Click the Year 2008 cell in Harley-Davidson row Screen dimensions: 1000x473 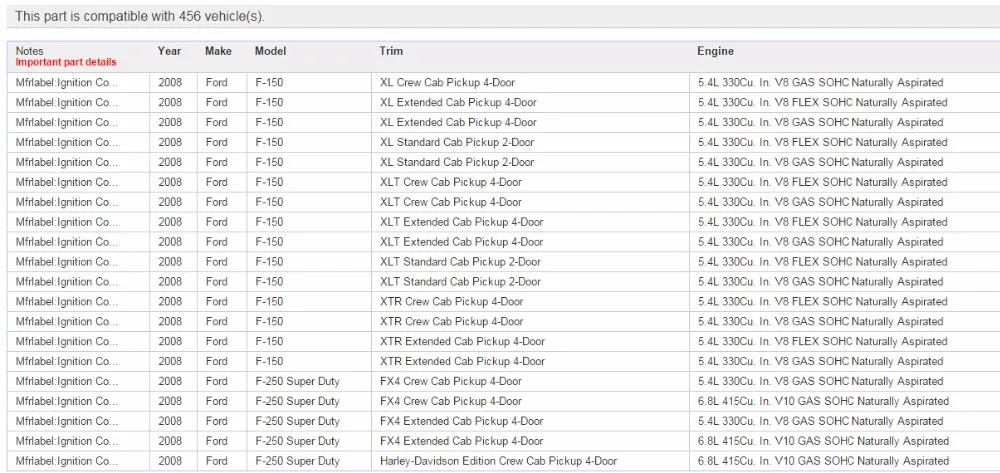(x=173, y=461)
